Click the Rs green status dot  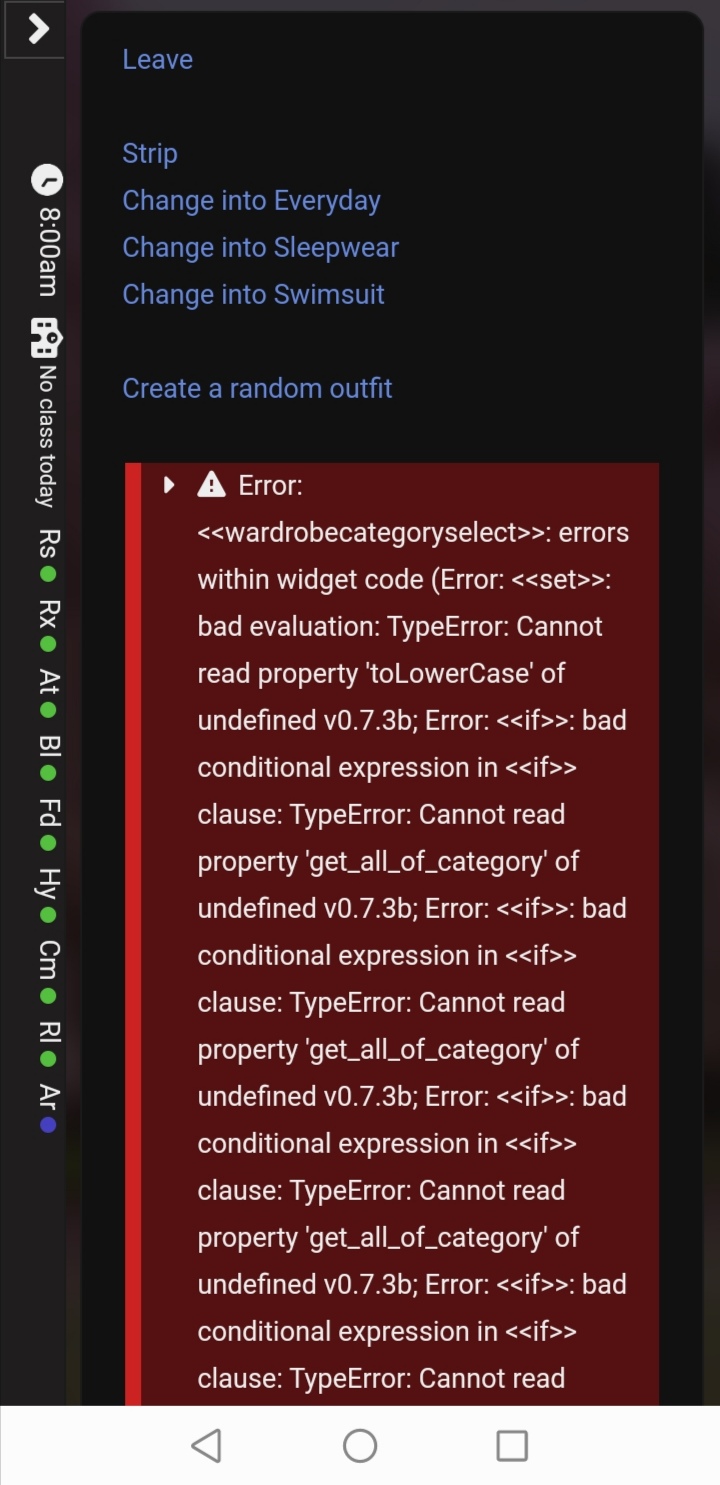[48, 574]
